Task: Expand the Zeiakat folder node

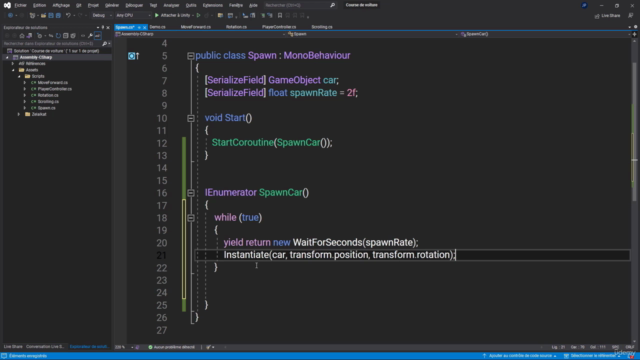Action: coord(19,114)
